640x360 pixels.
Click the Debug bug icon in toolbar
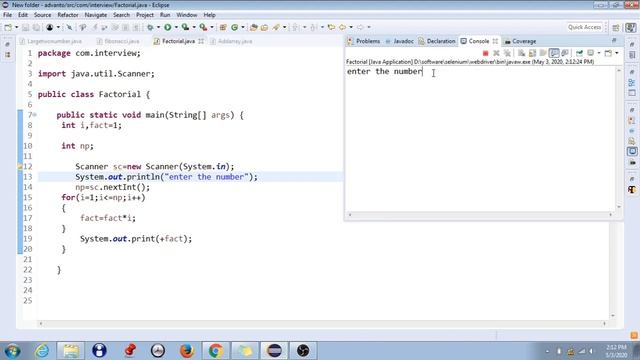pos(151,27)
